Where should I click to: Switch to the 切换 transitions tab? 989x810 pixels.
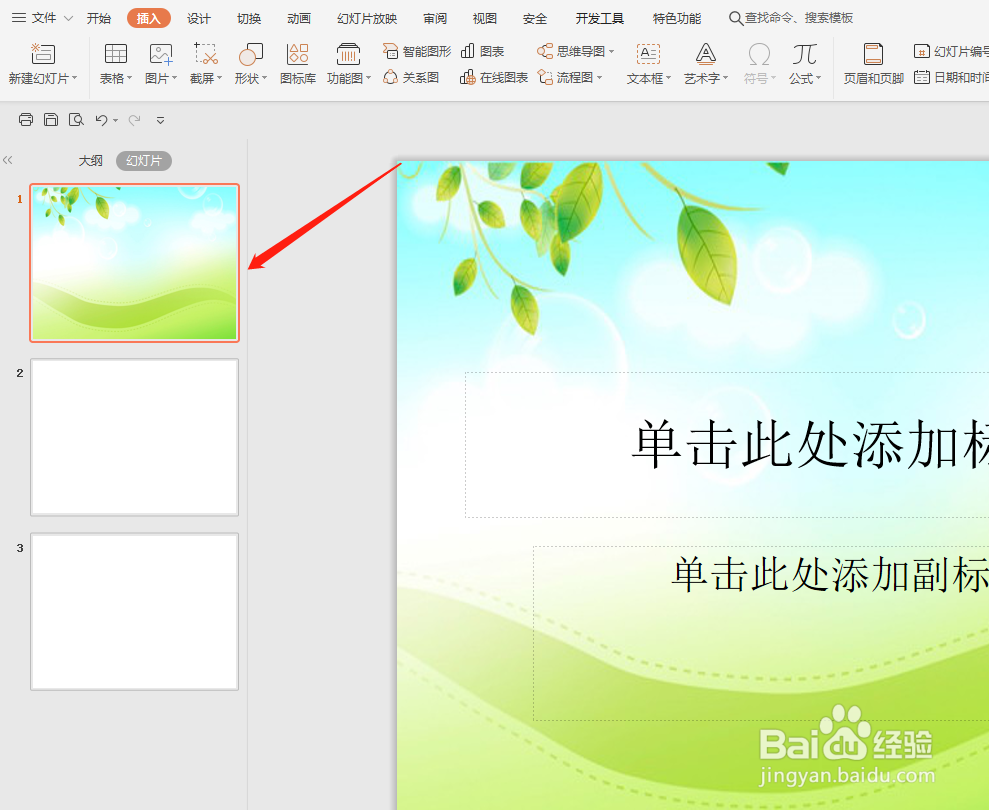click(x=249, y=18)
